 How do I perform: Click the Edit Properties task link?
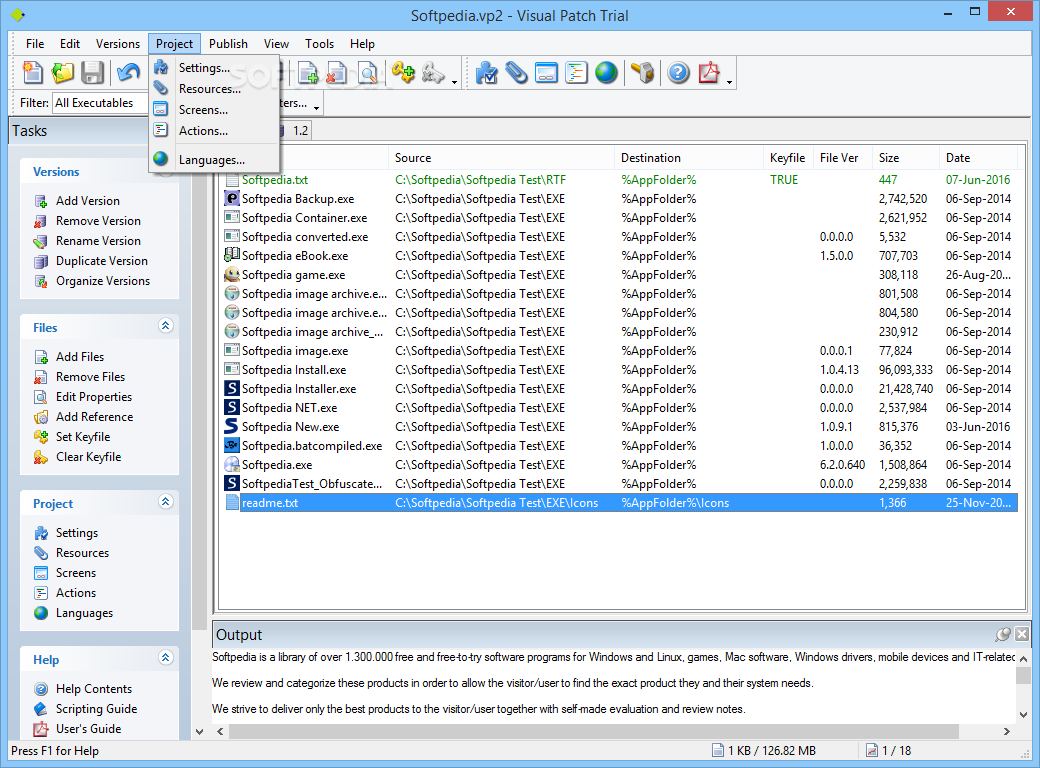94,397
